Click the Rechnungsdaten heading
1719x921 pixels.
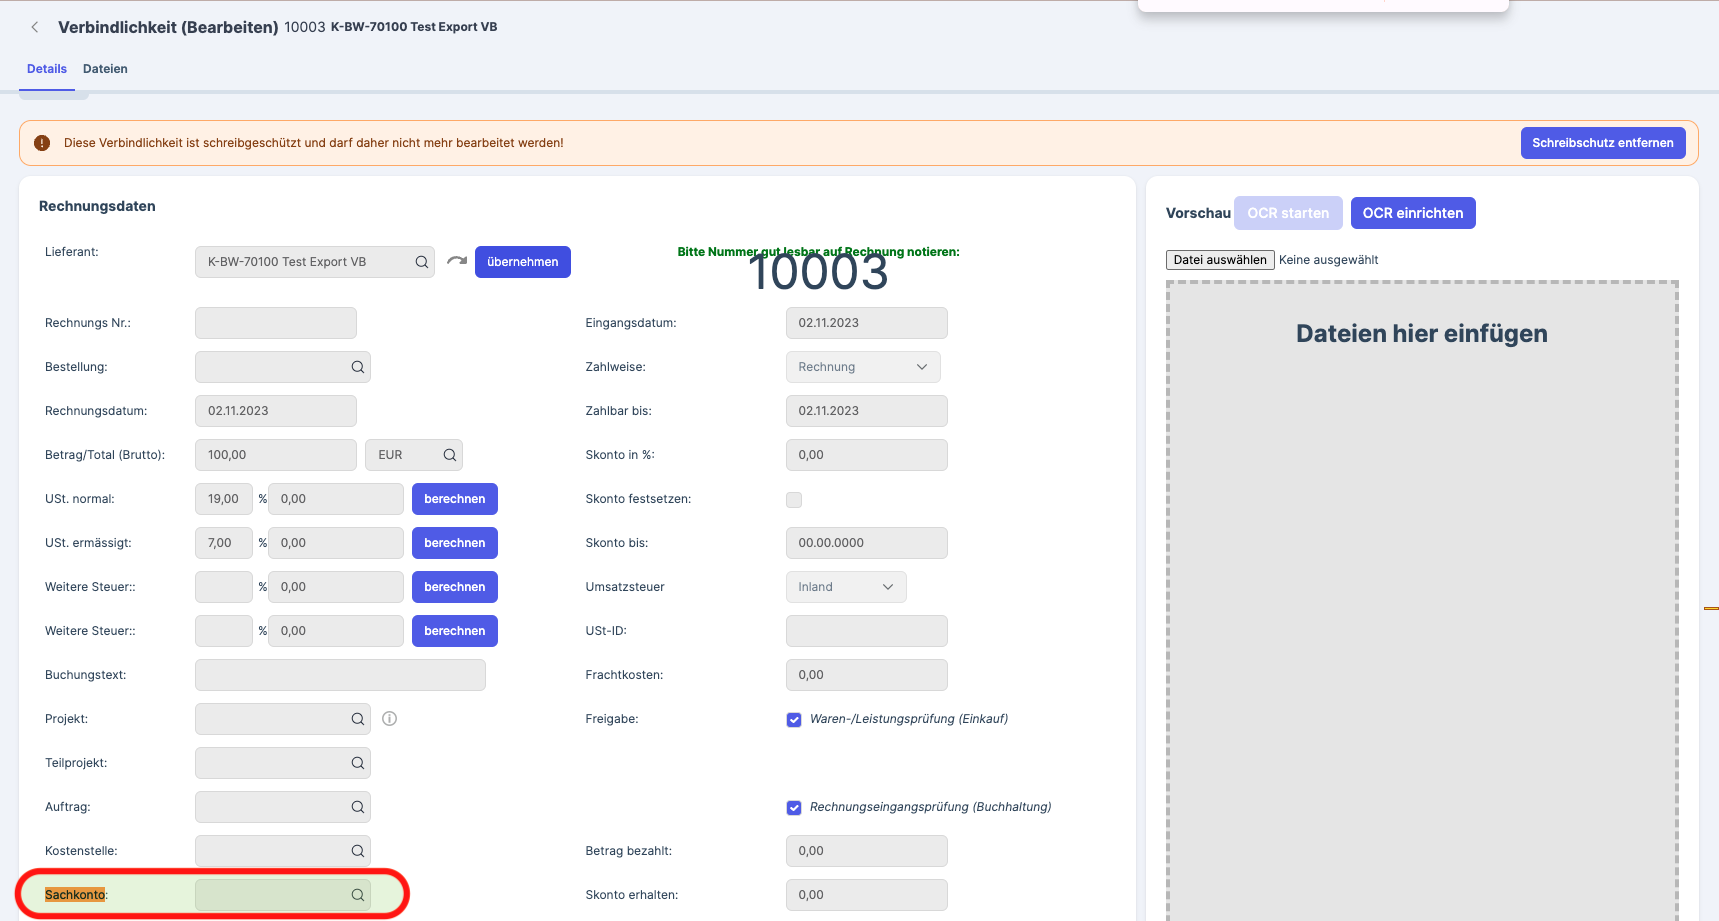coord(97,206)
